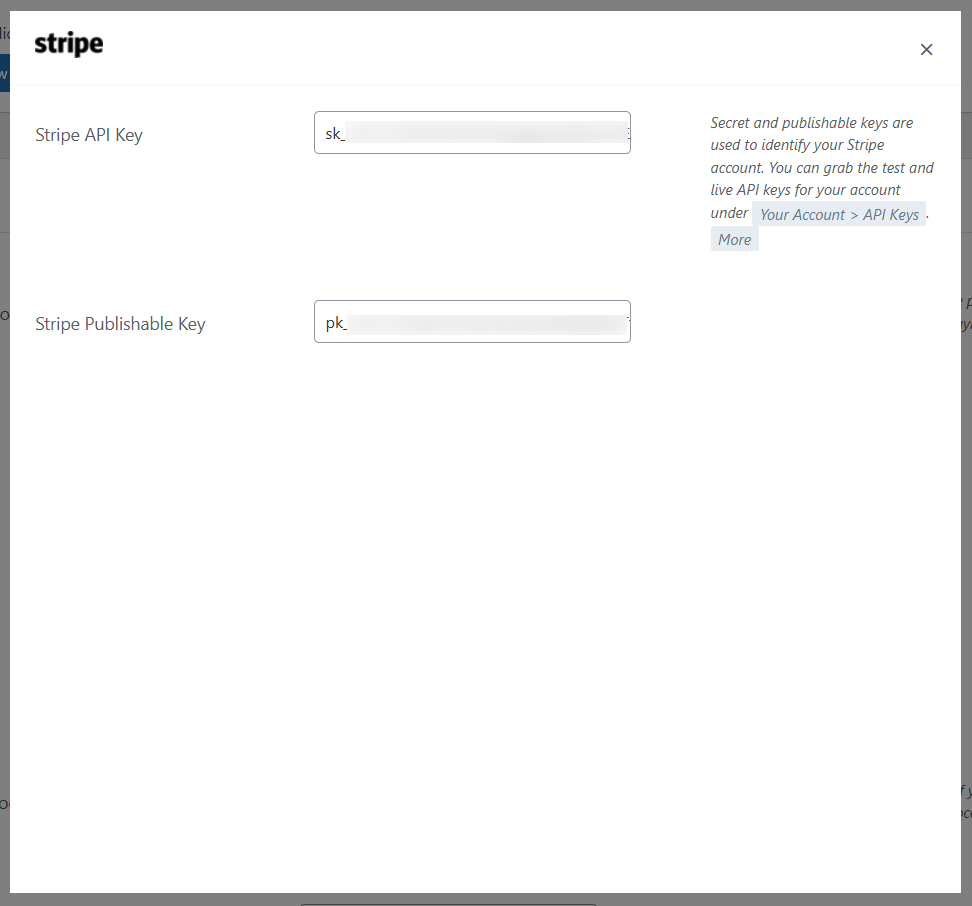Click the Stripe API Key label
972x906 pixels.
(89, 135)
